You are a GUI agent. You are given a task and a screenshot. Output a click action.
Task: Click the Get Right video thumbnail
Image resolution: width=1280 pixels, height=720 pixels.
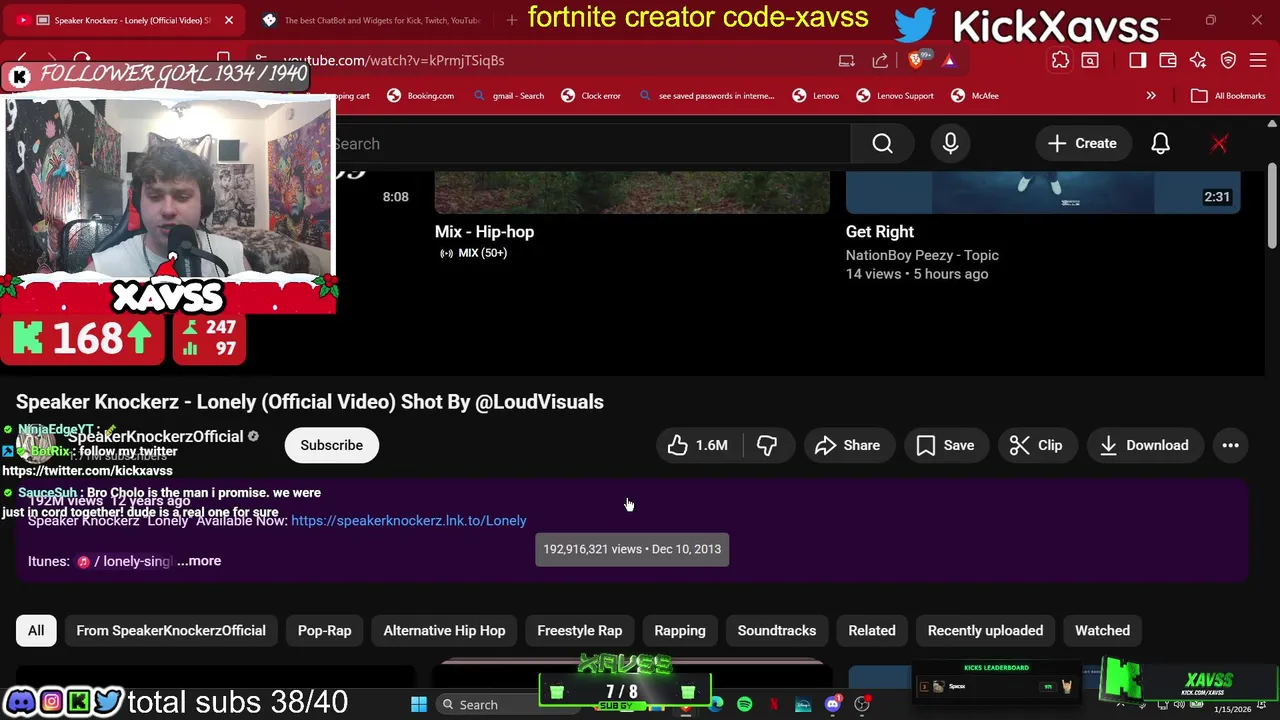pyautogui.click(x=1043, y=192)
